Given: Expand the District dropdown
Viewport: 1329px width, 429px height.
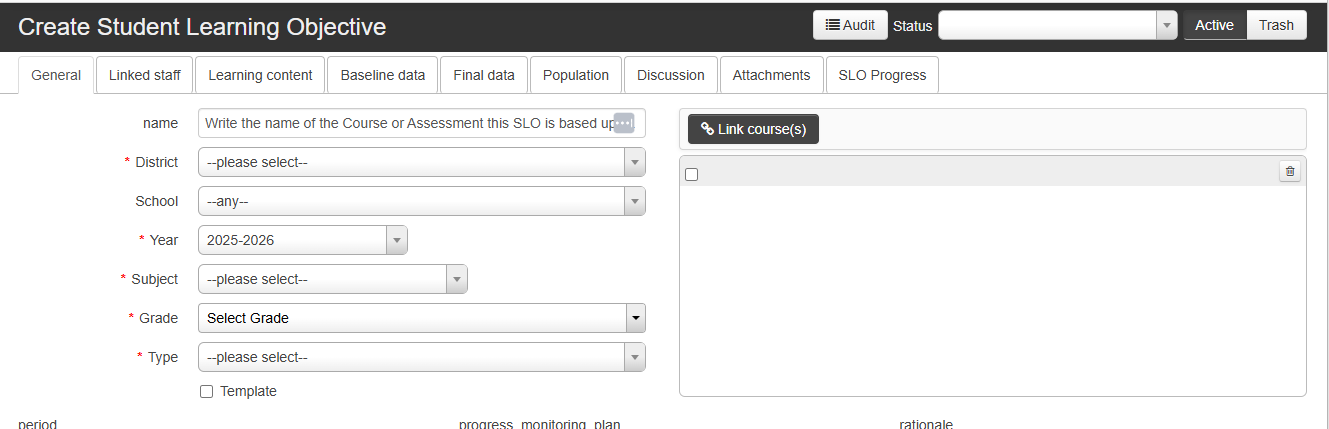Looking at the screenshot, I should (x=421, y=162).
